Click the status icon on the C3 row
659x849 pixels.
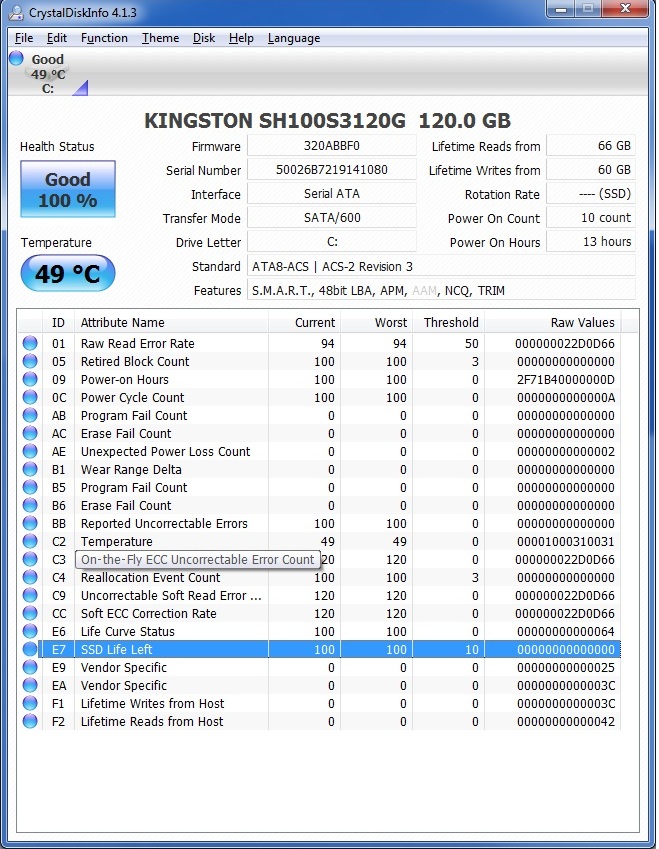[x=30, y=559]
